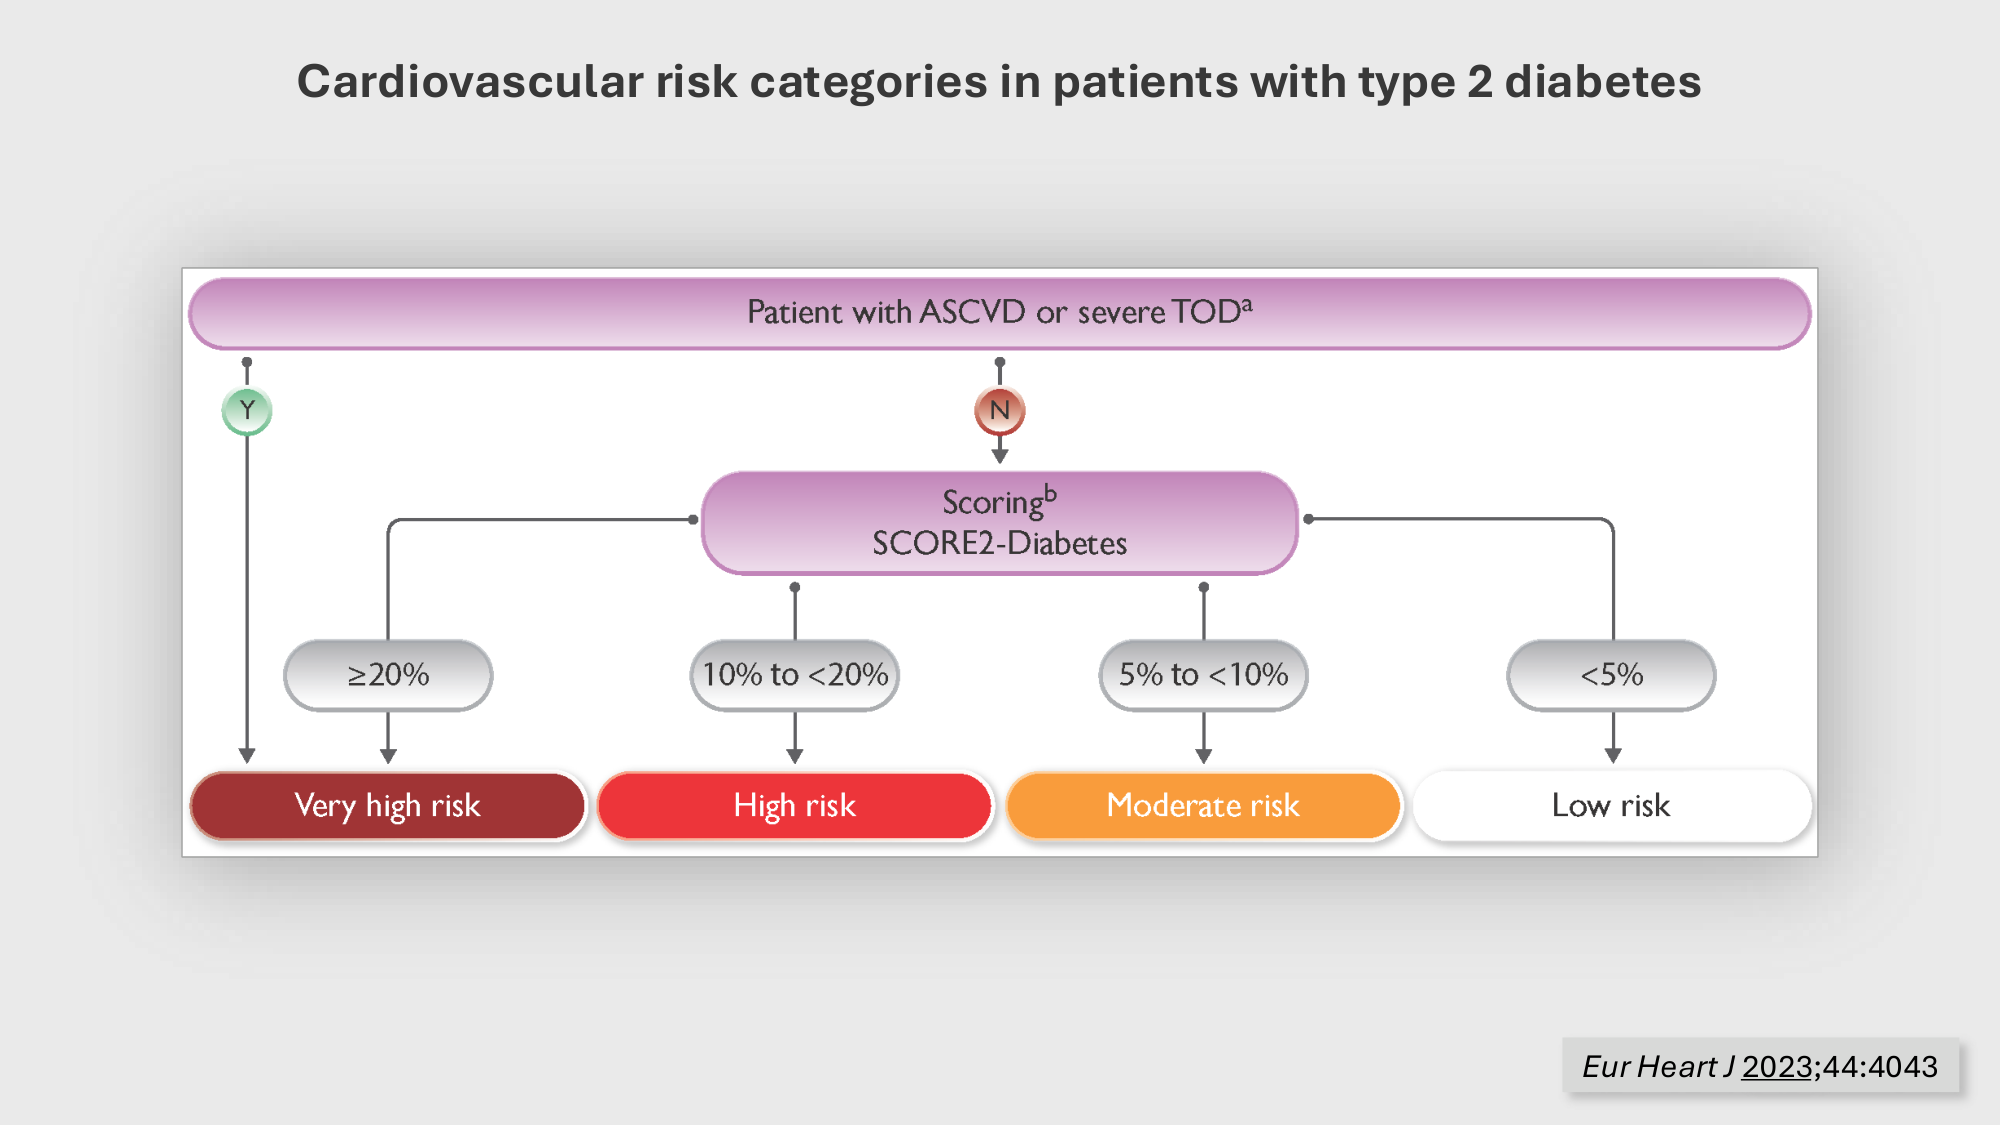Open the underlined 2023 citation link

click(x=1777, y=1067)
